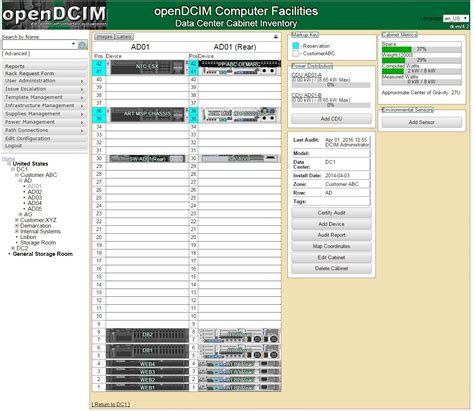Open the Template Management submenu
This screenshot has width=474, height=411.
tap(44, 97)
